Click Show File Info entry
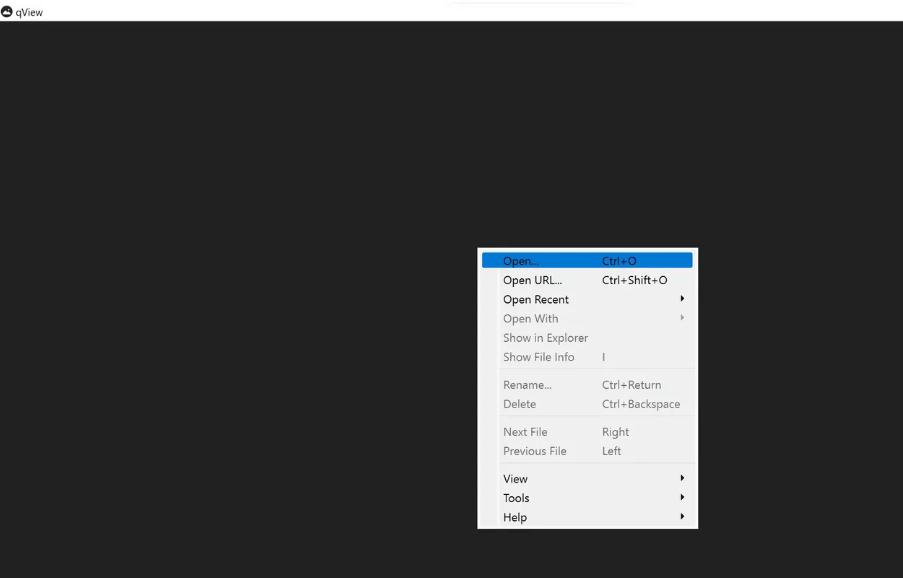Image resolution: width=903 pixels, height=578 pixels. coord(587,357)
